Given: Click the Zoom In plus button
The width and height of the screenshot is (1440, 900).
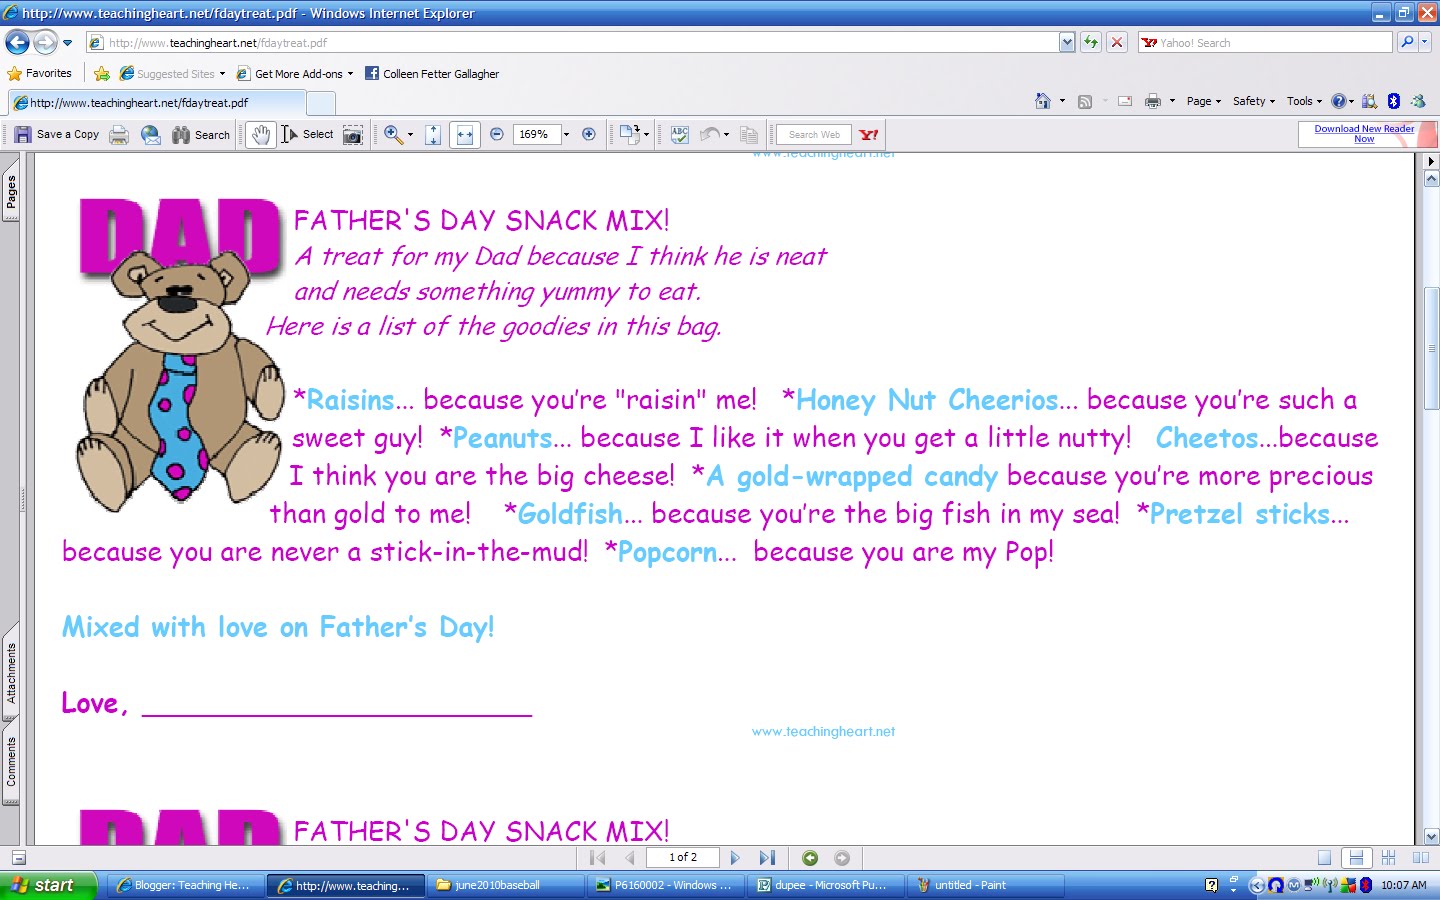Looking at the screenshot, I should 589,134.
